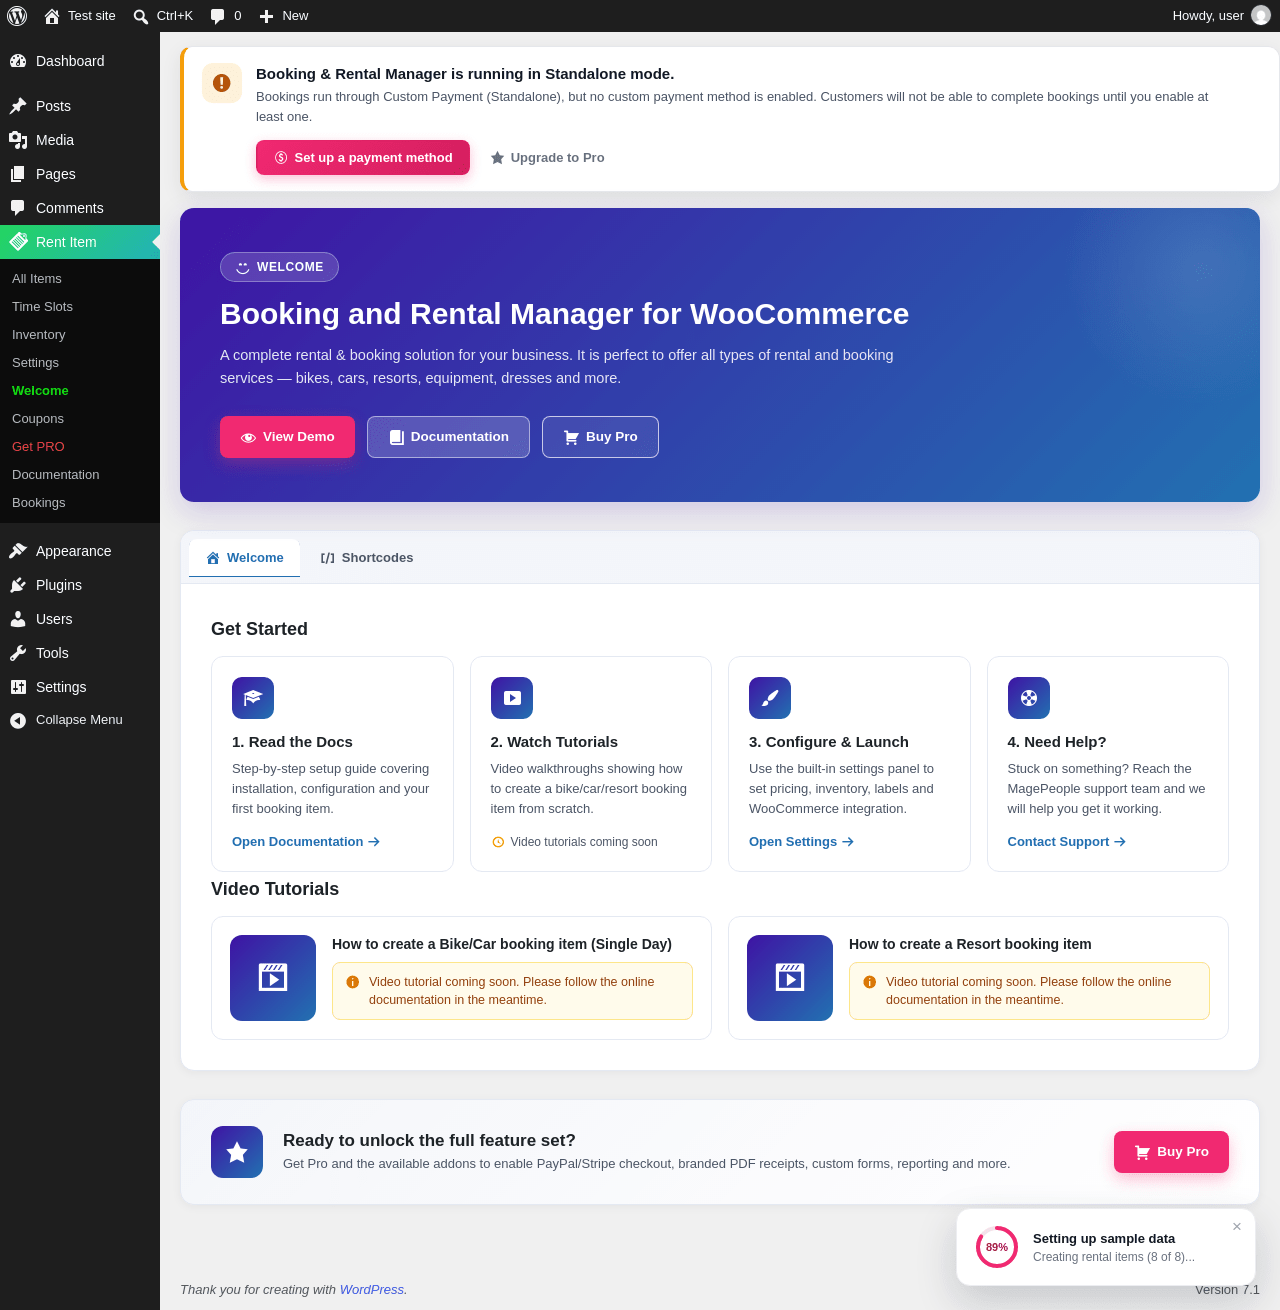
Task: Click the user avatar next to Howdy
Action: [1261, 15]
